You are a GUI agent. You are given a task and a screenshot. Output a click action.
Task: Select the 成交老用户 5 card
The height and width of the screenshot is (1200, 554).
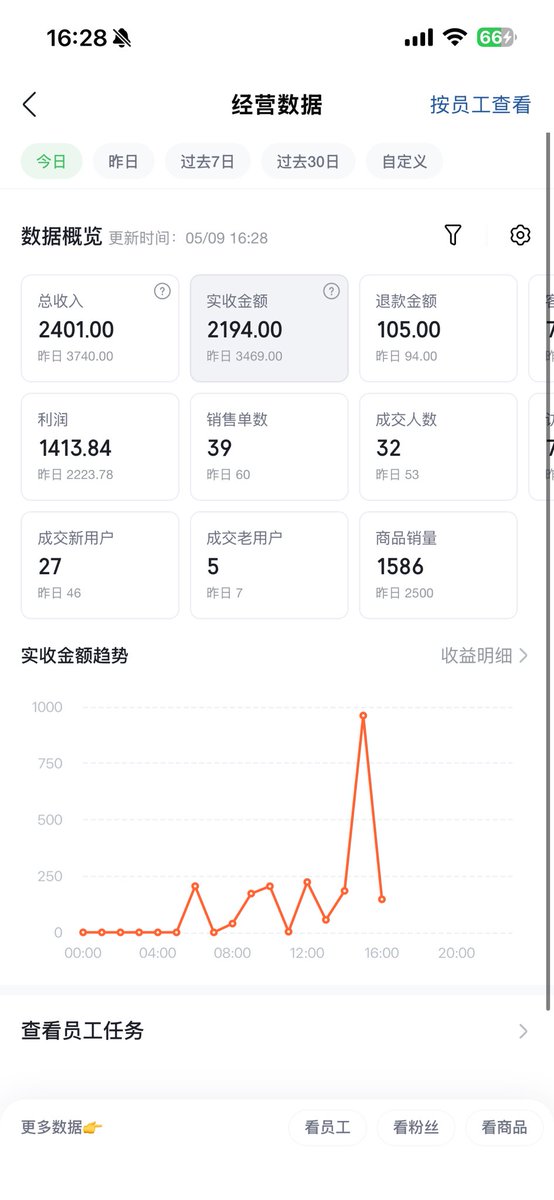tap(269, 565)
